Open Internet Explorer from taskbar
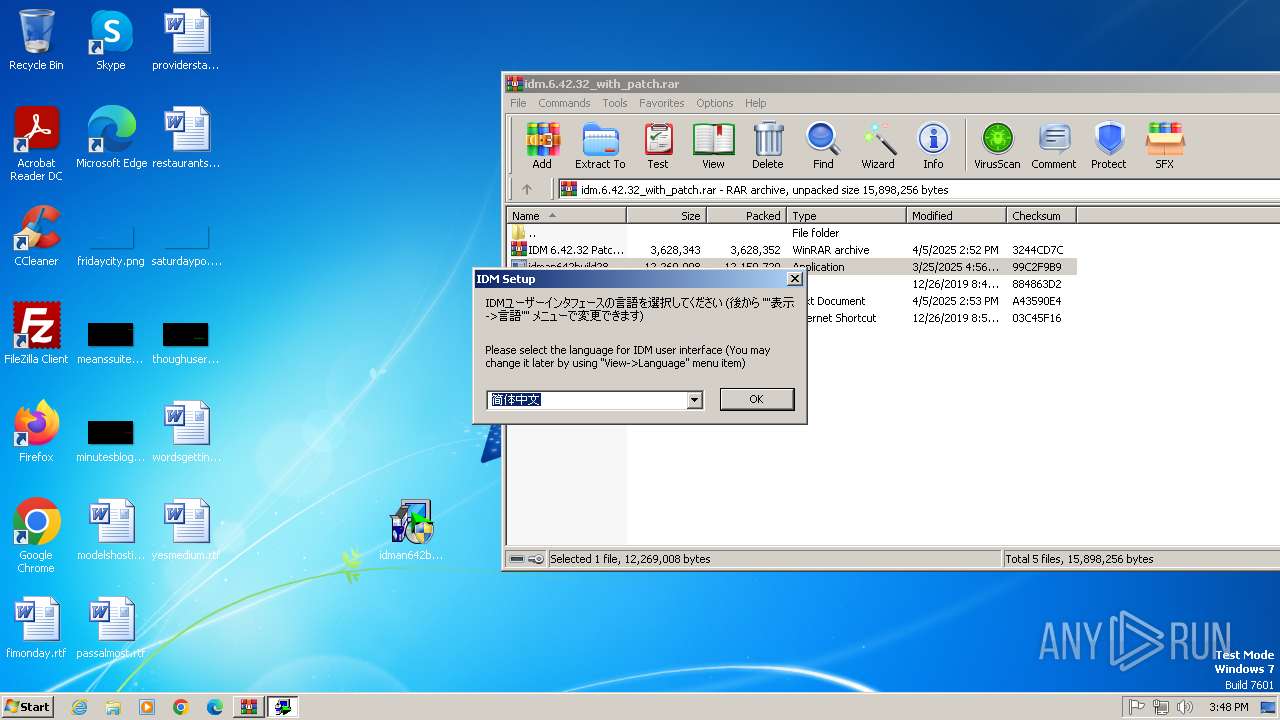Viewport: 1280px width, 720px height. click(x=79, y=707)
